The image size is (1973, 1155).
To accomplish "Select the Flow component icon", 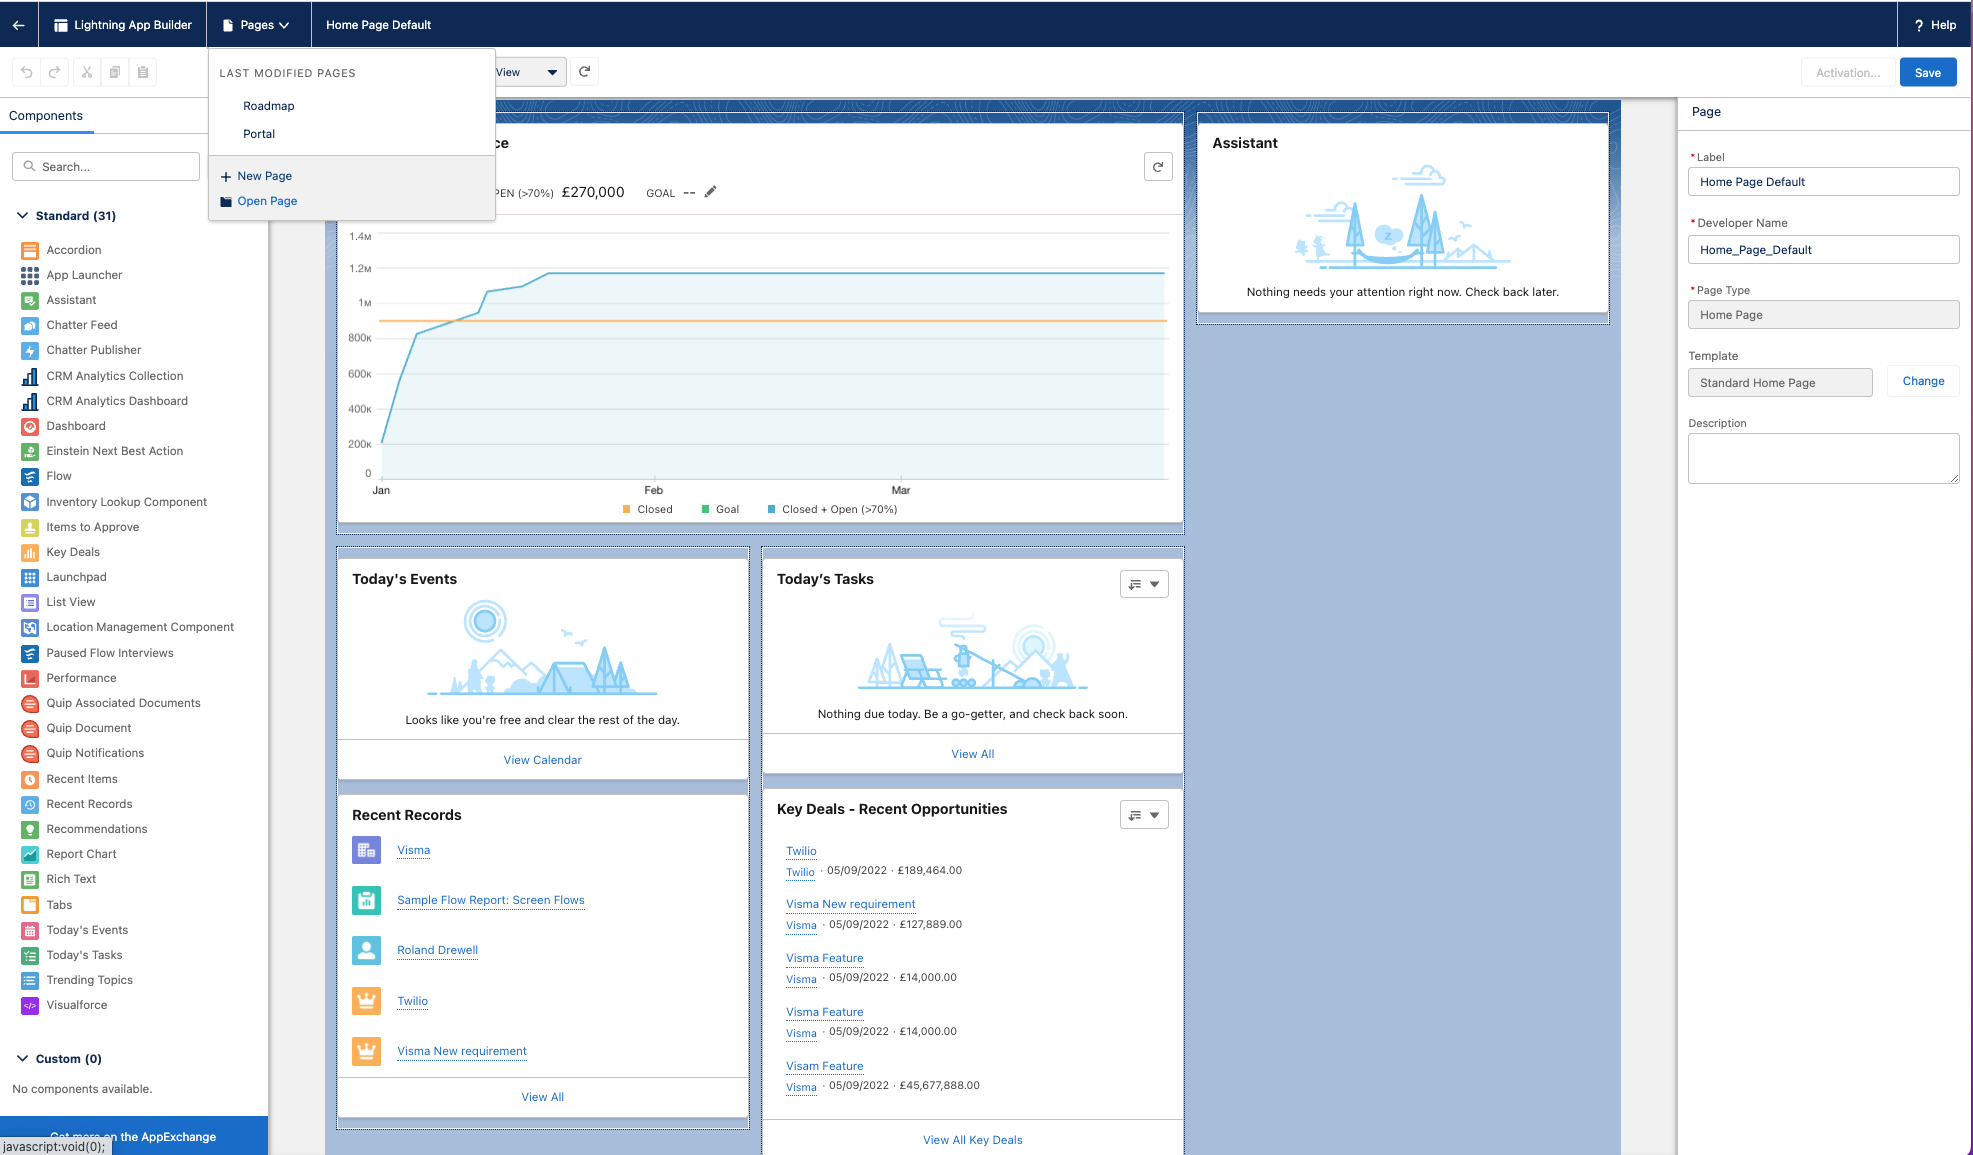I will tap(30, 476).
